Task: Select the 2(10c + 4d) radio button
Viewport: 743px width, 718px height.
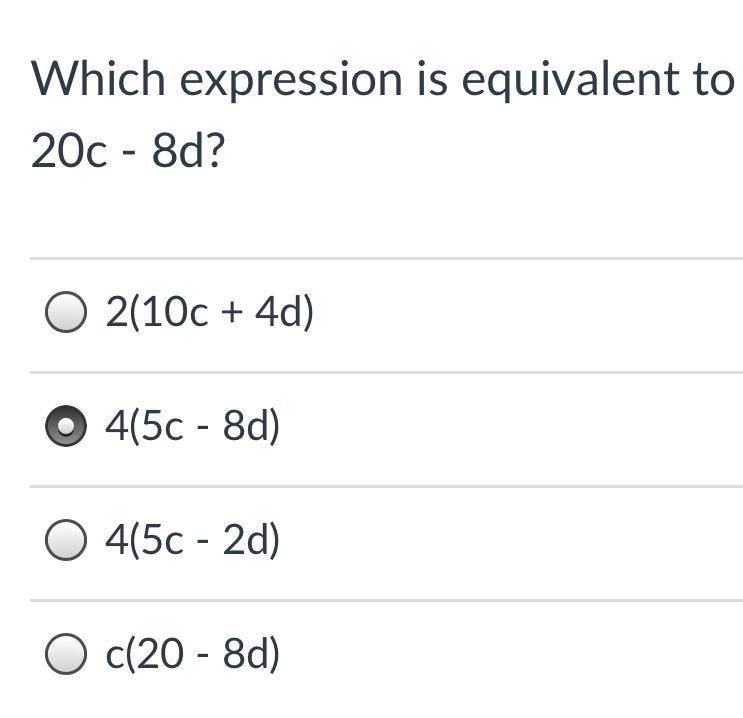Action: coord(66,312)
